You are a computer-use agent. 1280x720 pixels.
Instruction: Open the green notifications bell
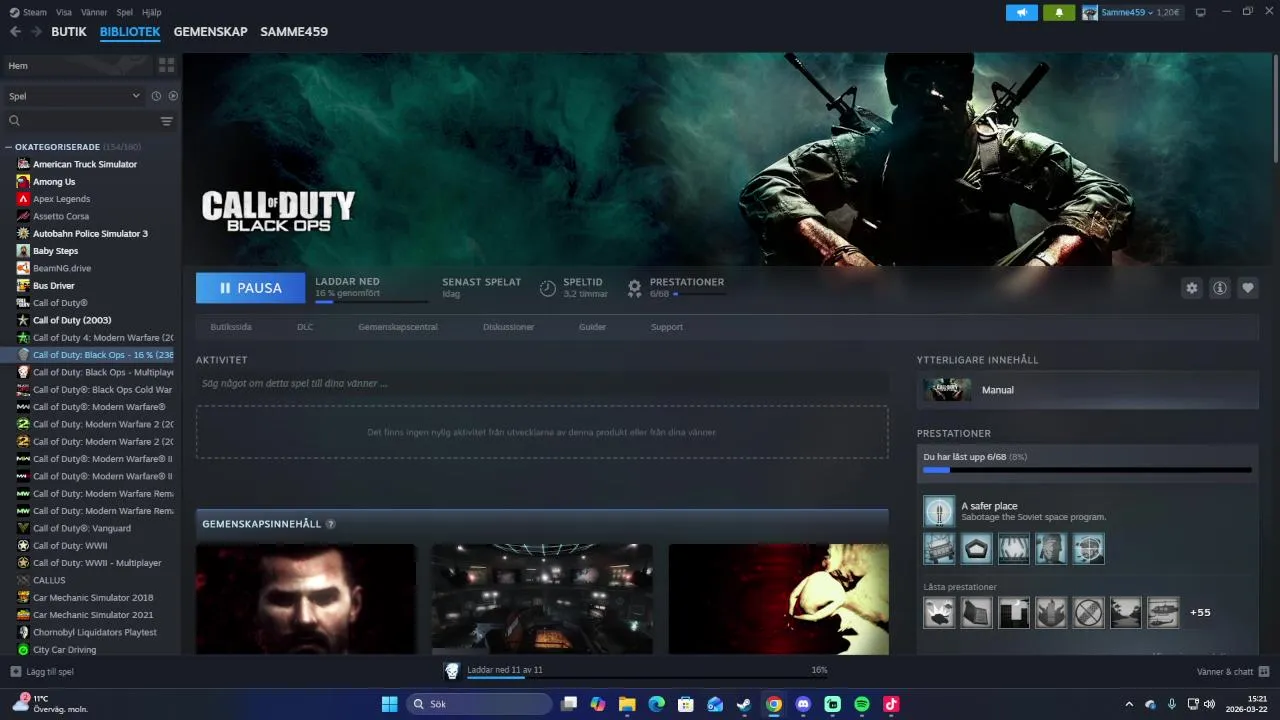[1059, 12]
